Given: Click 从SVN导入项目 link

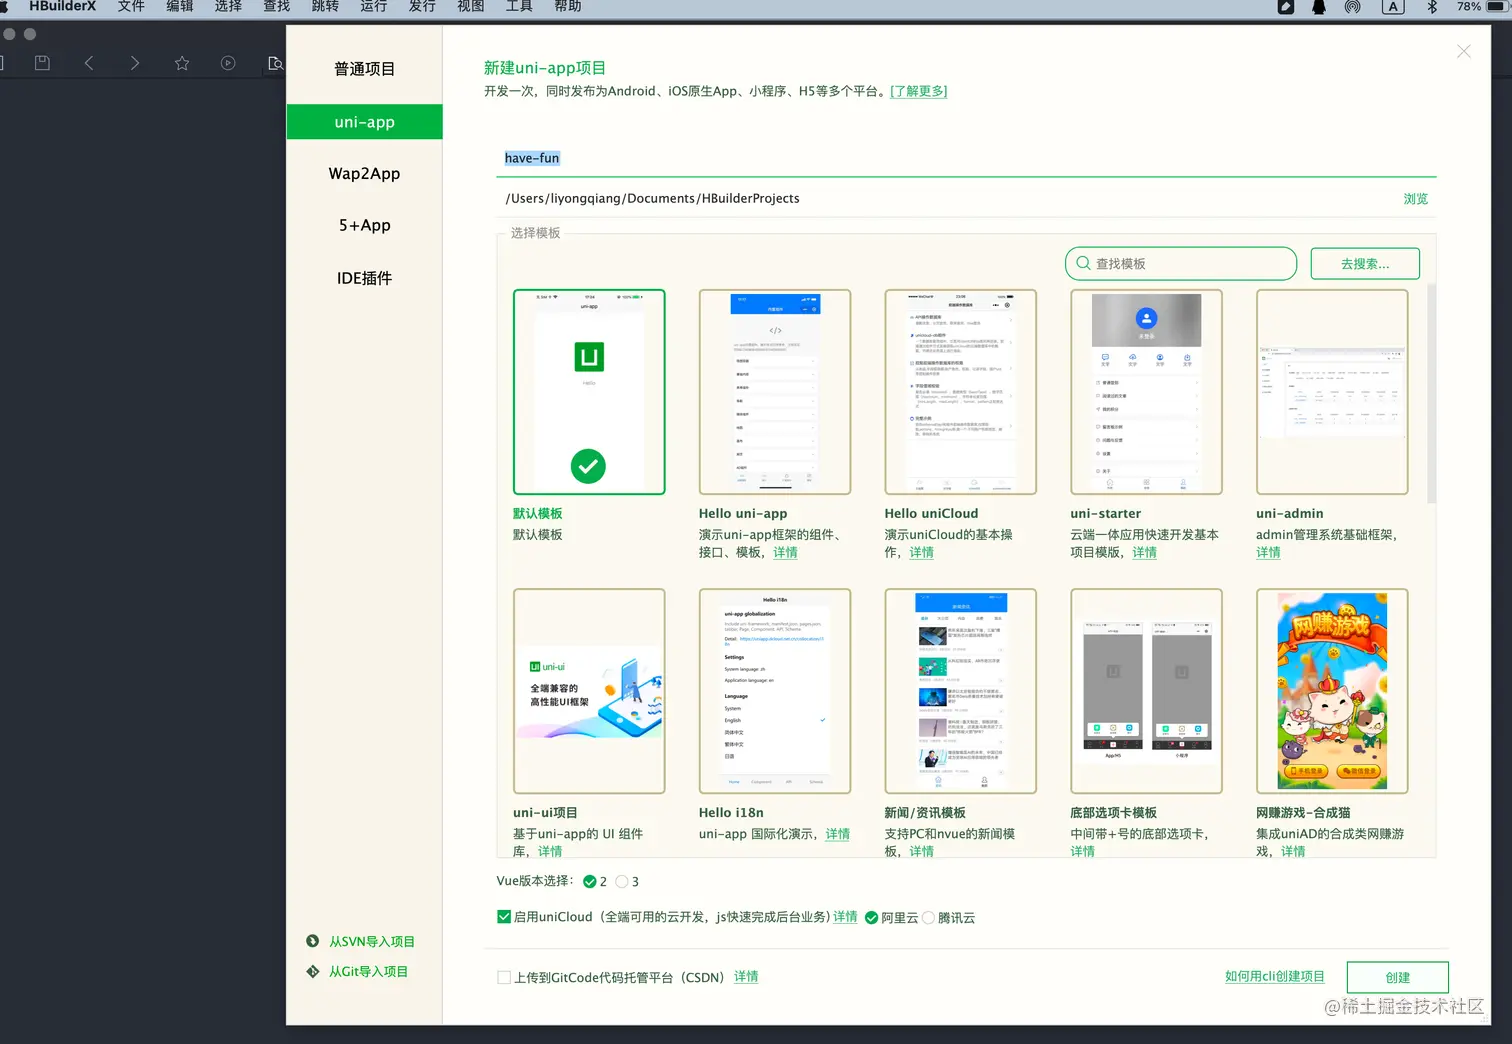Looking at the screenshot, I should click(372, 942).
